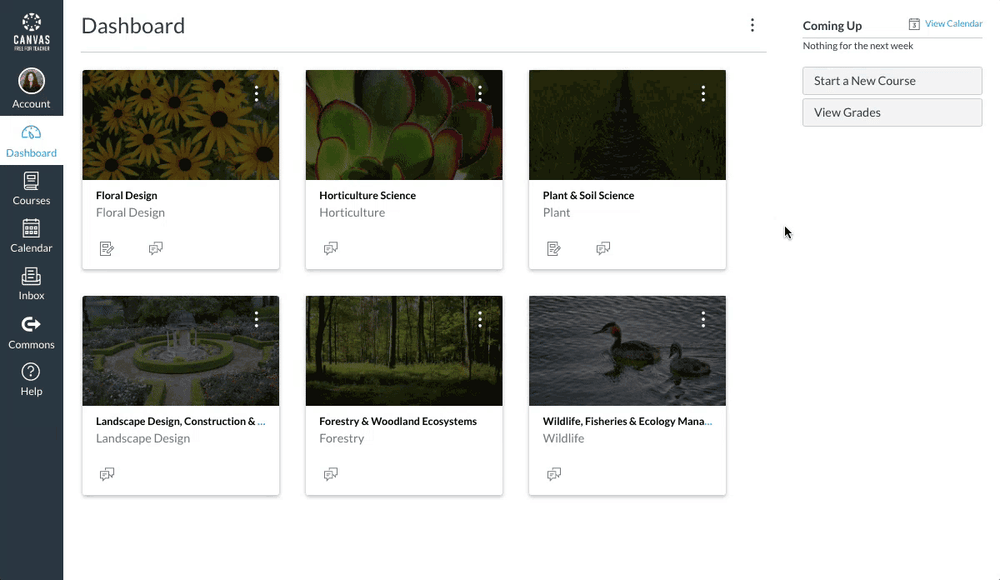Open the Calendar from the sidebar
Screen dimensions: 1000x580
click(31, 233)
